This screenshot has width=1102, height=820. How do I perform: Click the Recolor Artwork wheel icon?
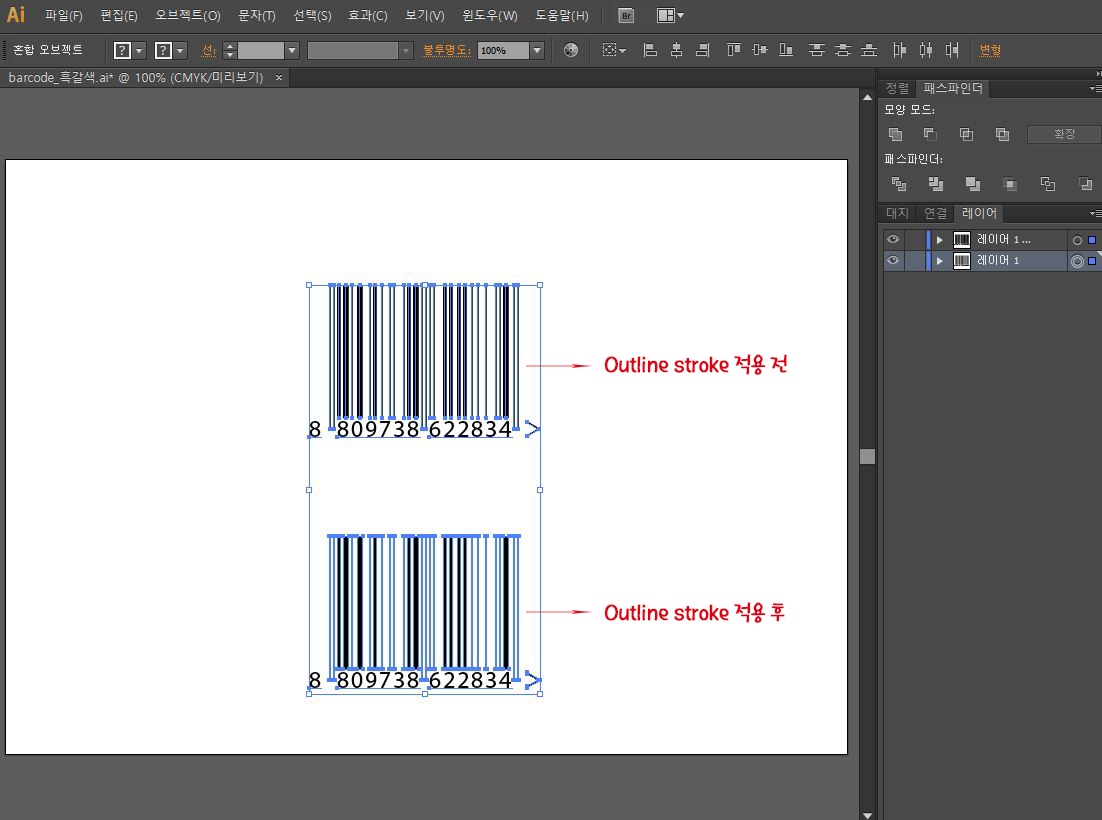tap(571, 50)
